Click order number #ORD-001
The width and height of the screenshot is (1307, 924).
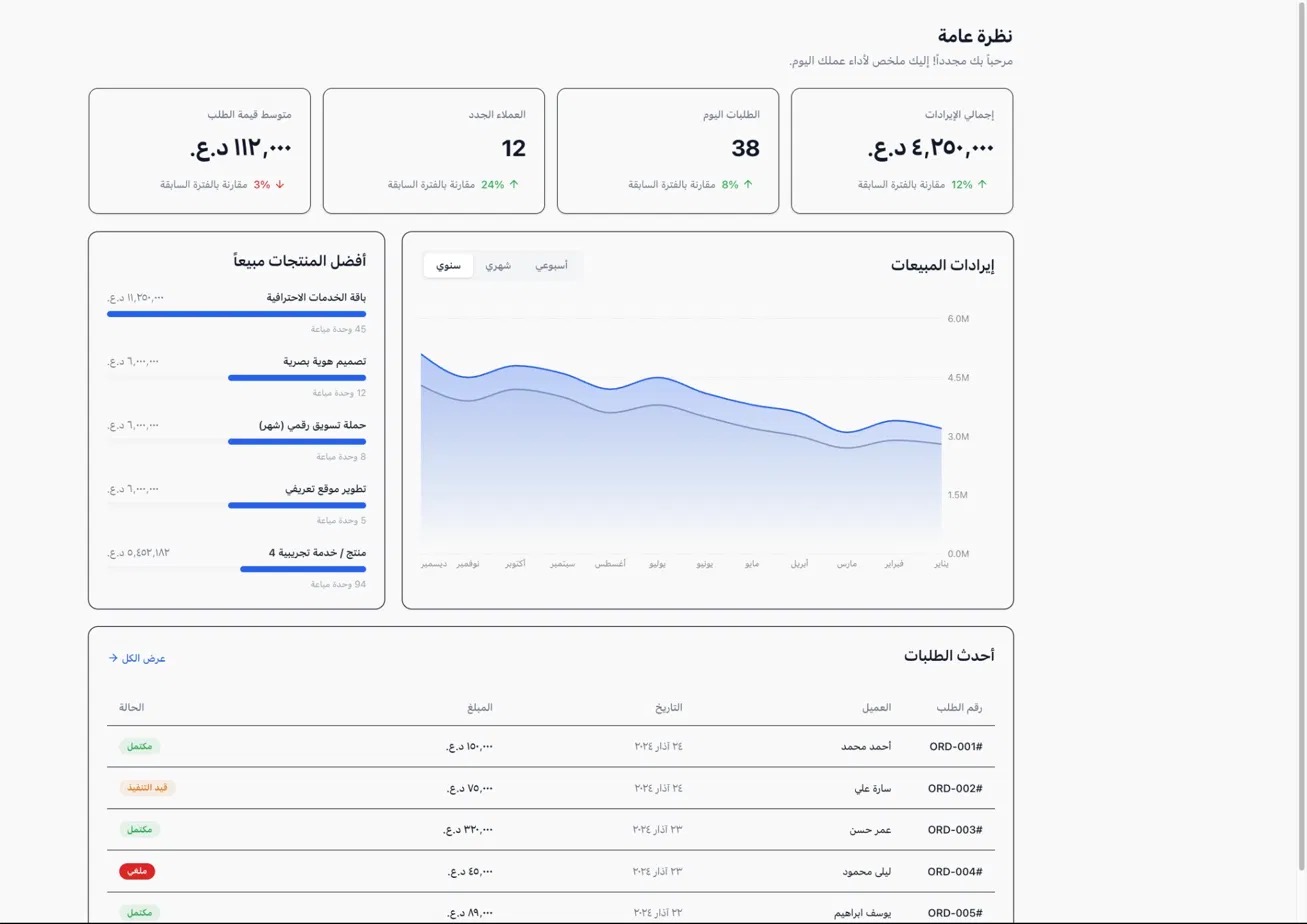[955, 746]
